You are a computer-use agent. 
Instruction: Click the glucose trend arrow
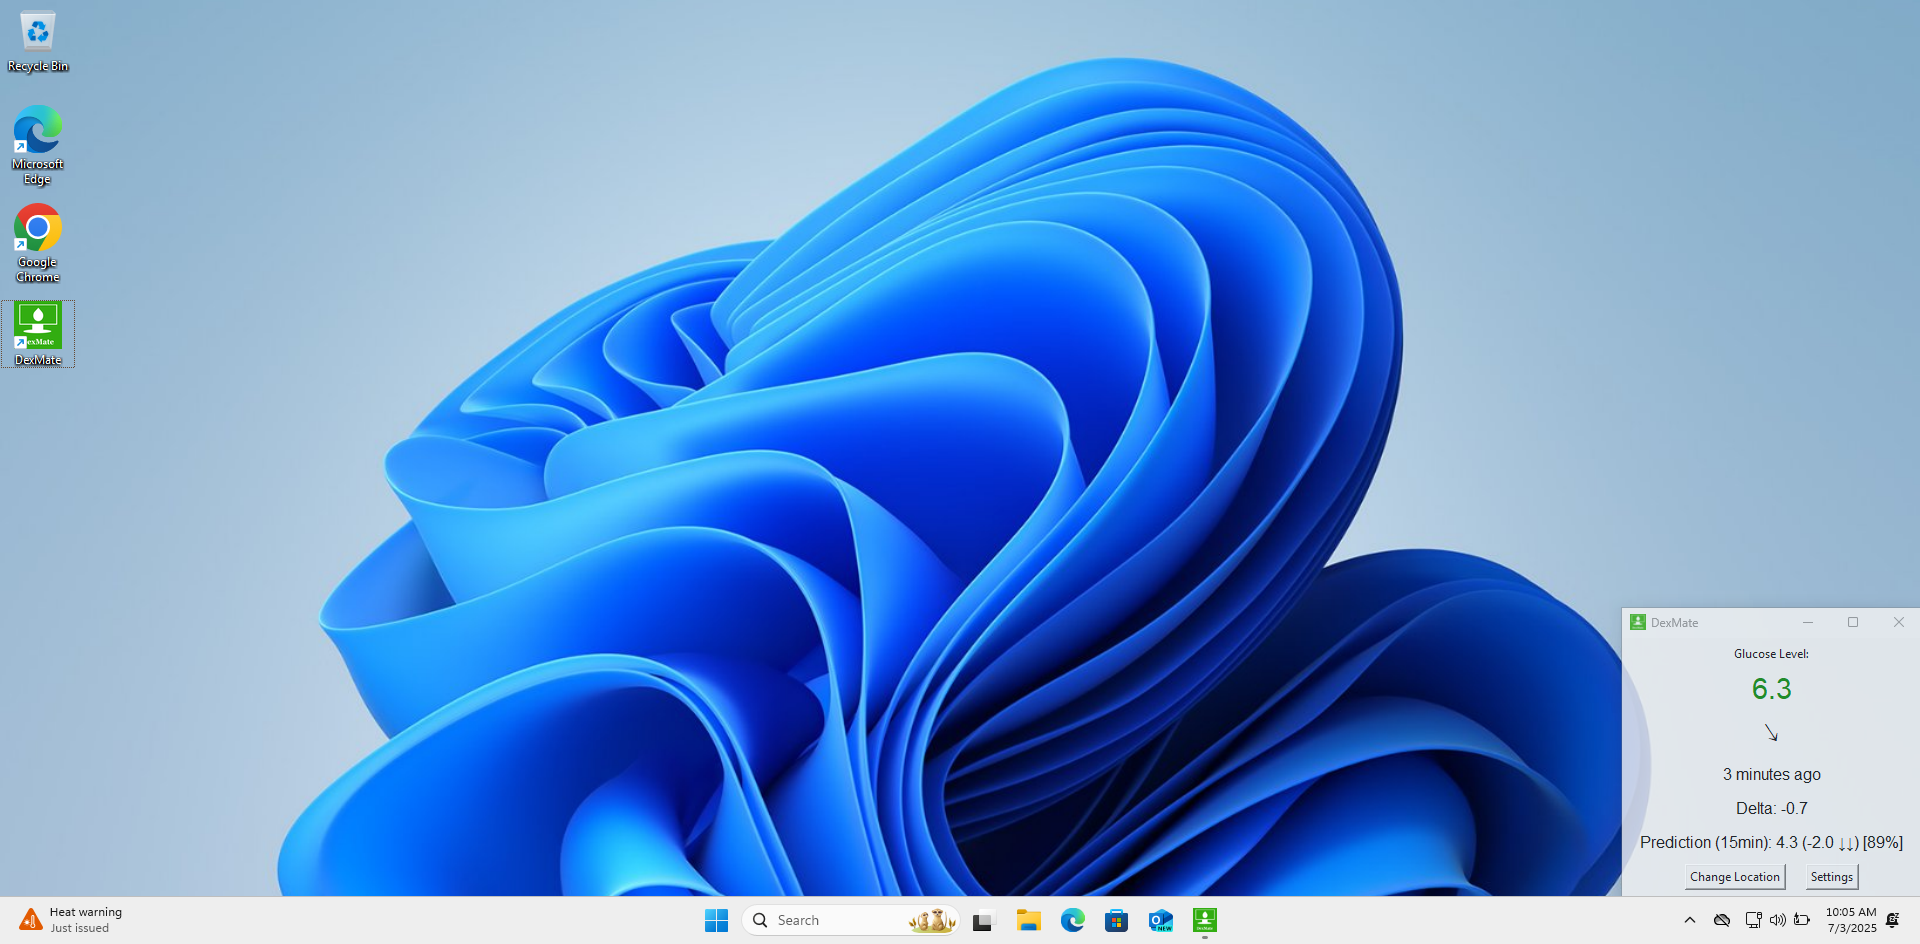pos(1771,733)
